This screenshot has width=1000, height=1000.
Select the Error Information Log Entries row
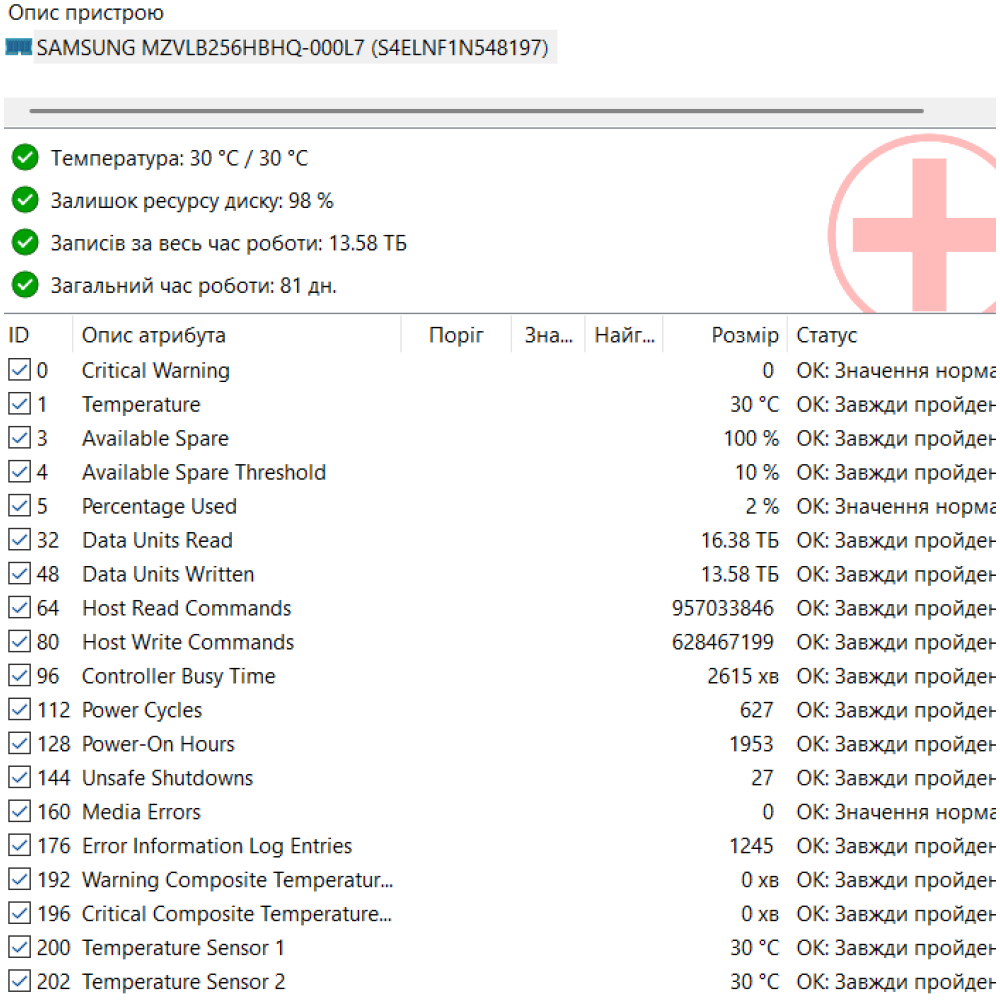coord(217,846)
